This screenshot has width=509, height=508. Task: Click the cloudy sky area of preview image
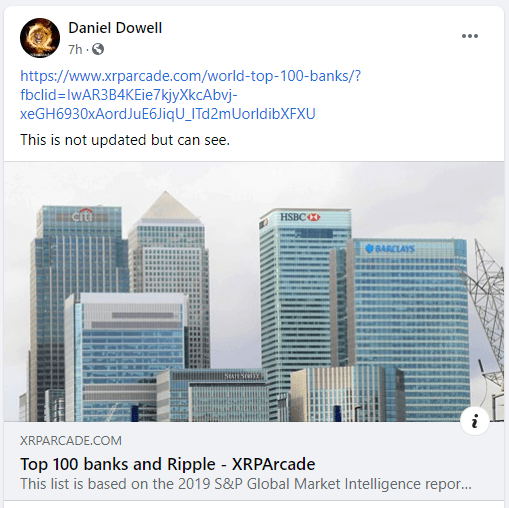coord(233,187)
